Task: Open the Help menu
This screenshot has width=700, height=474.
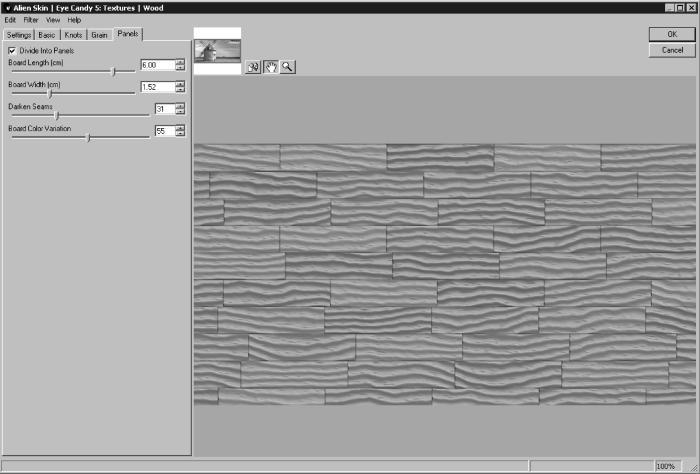Action: [x=74, y=20]
